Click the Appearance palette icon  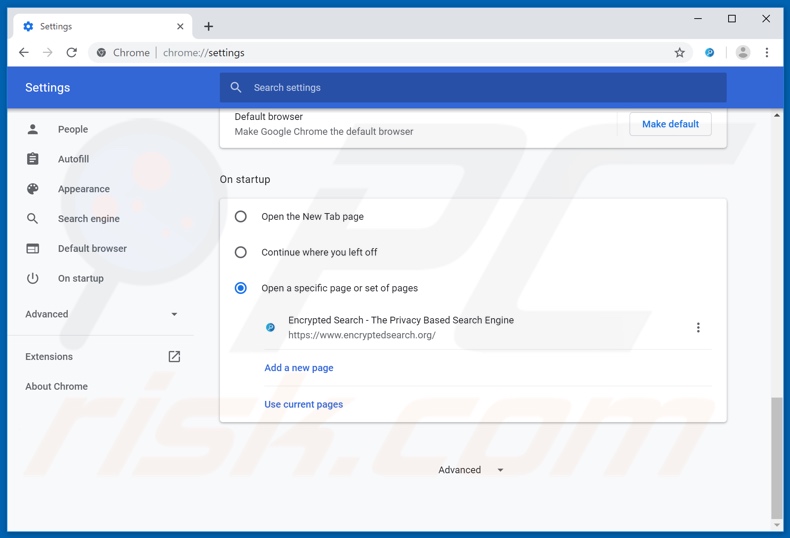33,189
